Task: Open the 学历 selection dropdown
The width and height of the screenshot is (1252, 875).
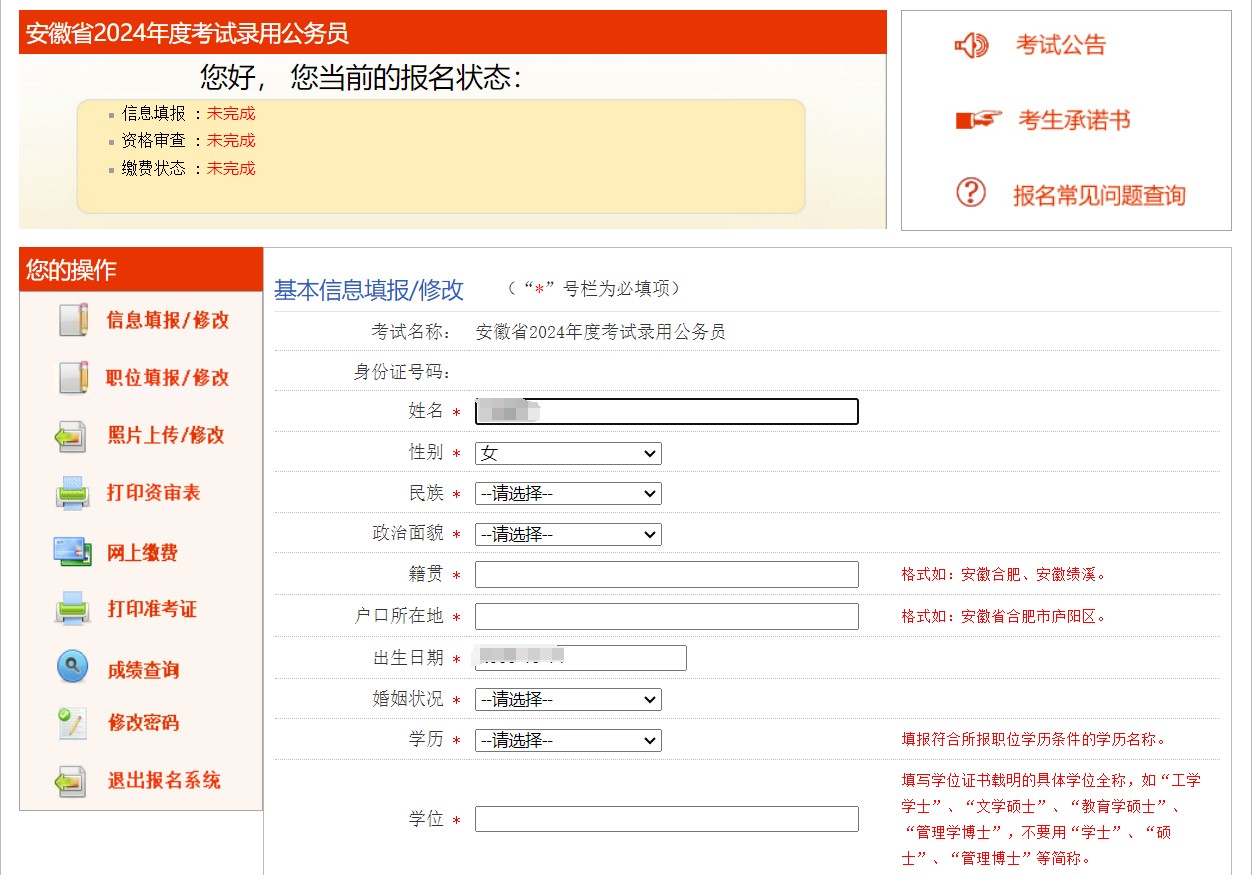Action: point(567,741)
